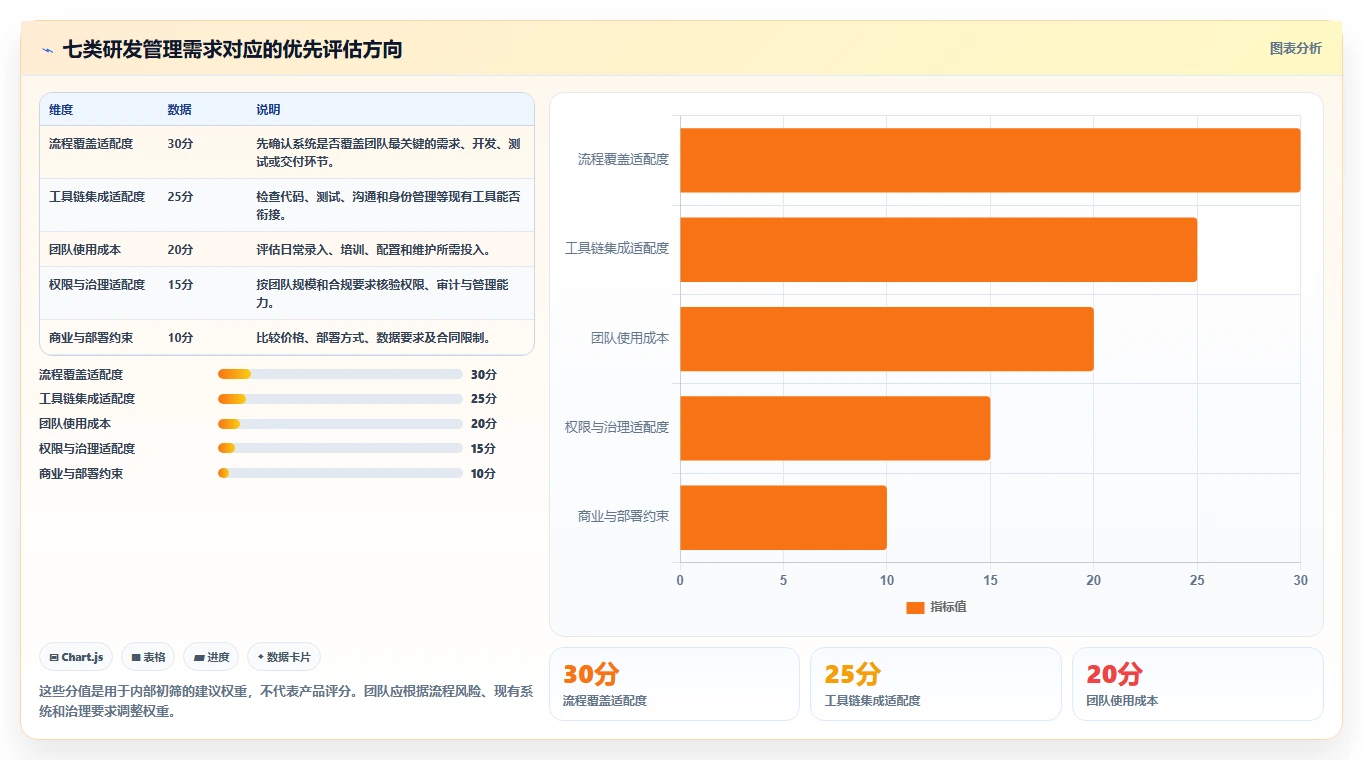
Task: Click the 30分 cell in the table
Action: (x=180, y=144)
